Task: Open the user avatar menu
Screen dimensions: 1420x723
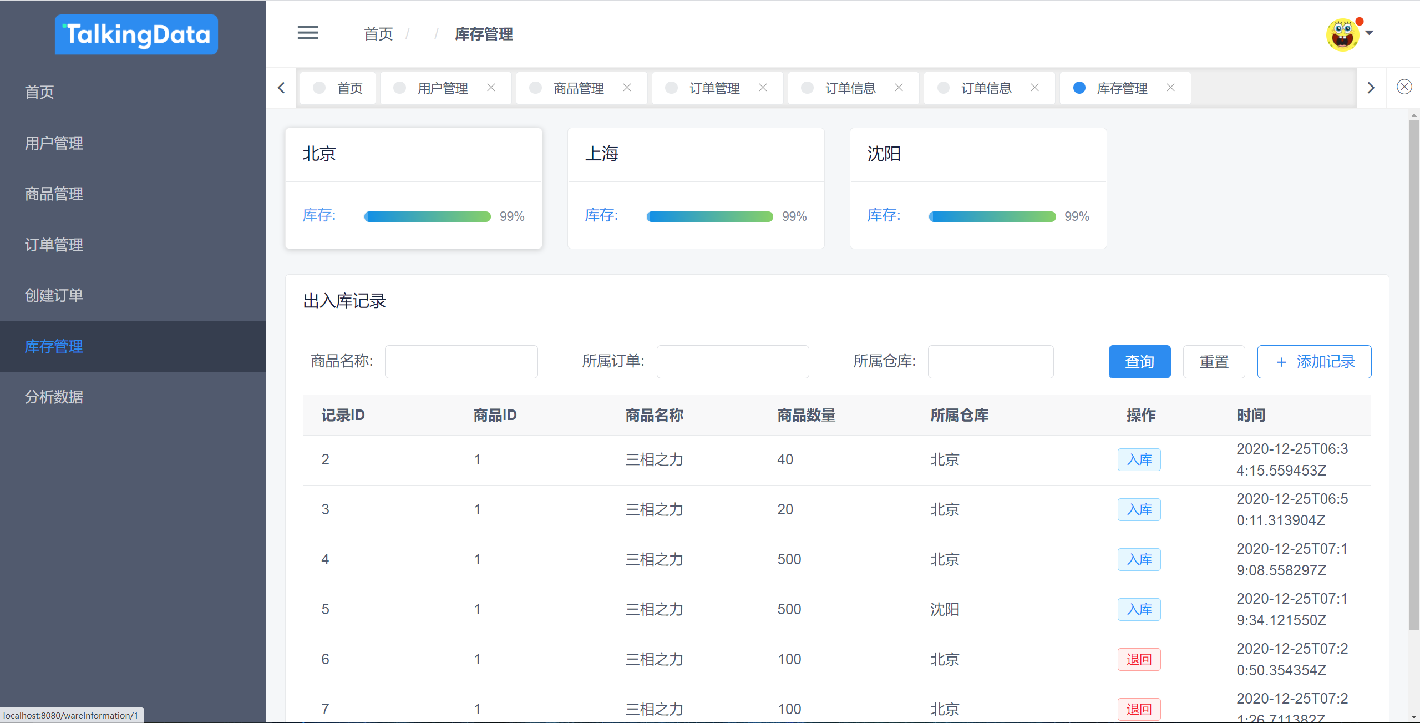Action: pos(1343,34)
